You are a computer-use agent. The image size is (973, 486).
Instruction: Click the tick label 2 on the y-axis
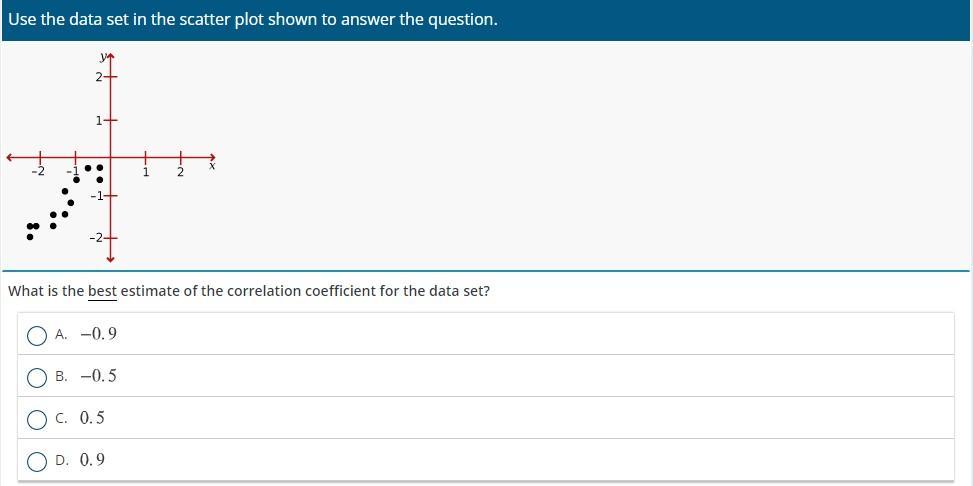pos(99,77)
